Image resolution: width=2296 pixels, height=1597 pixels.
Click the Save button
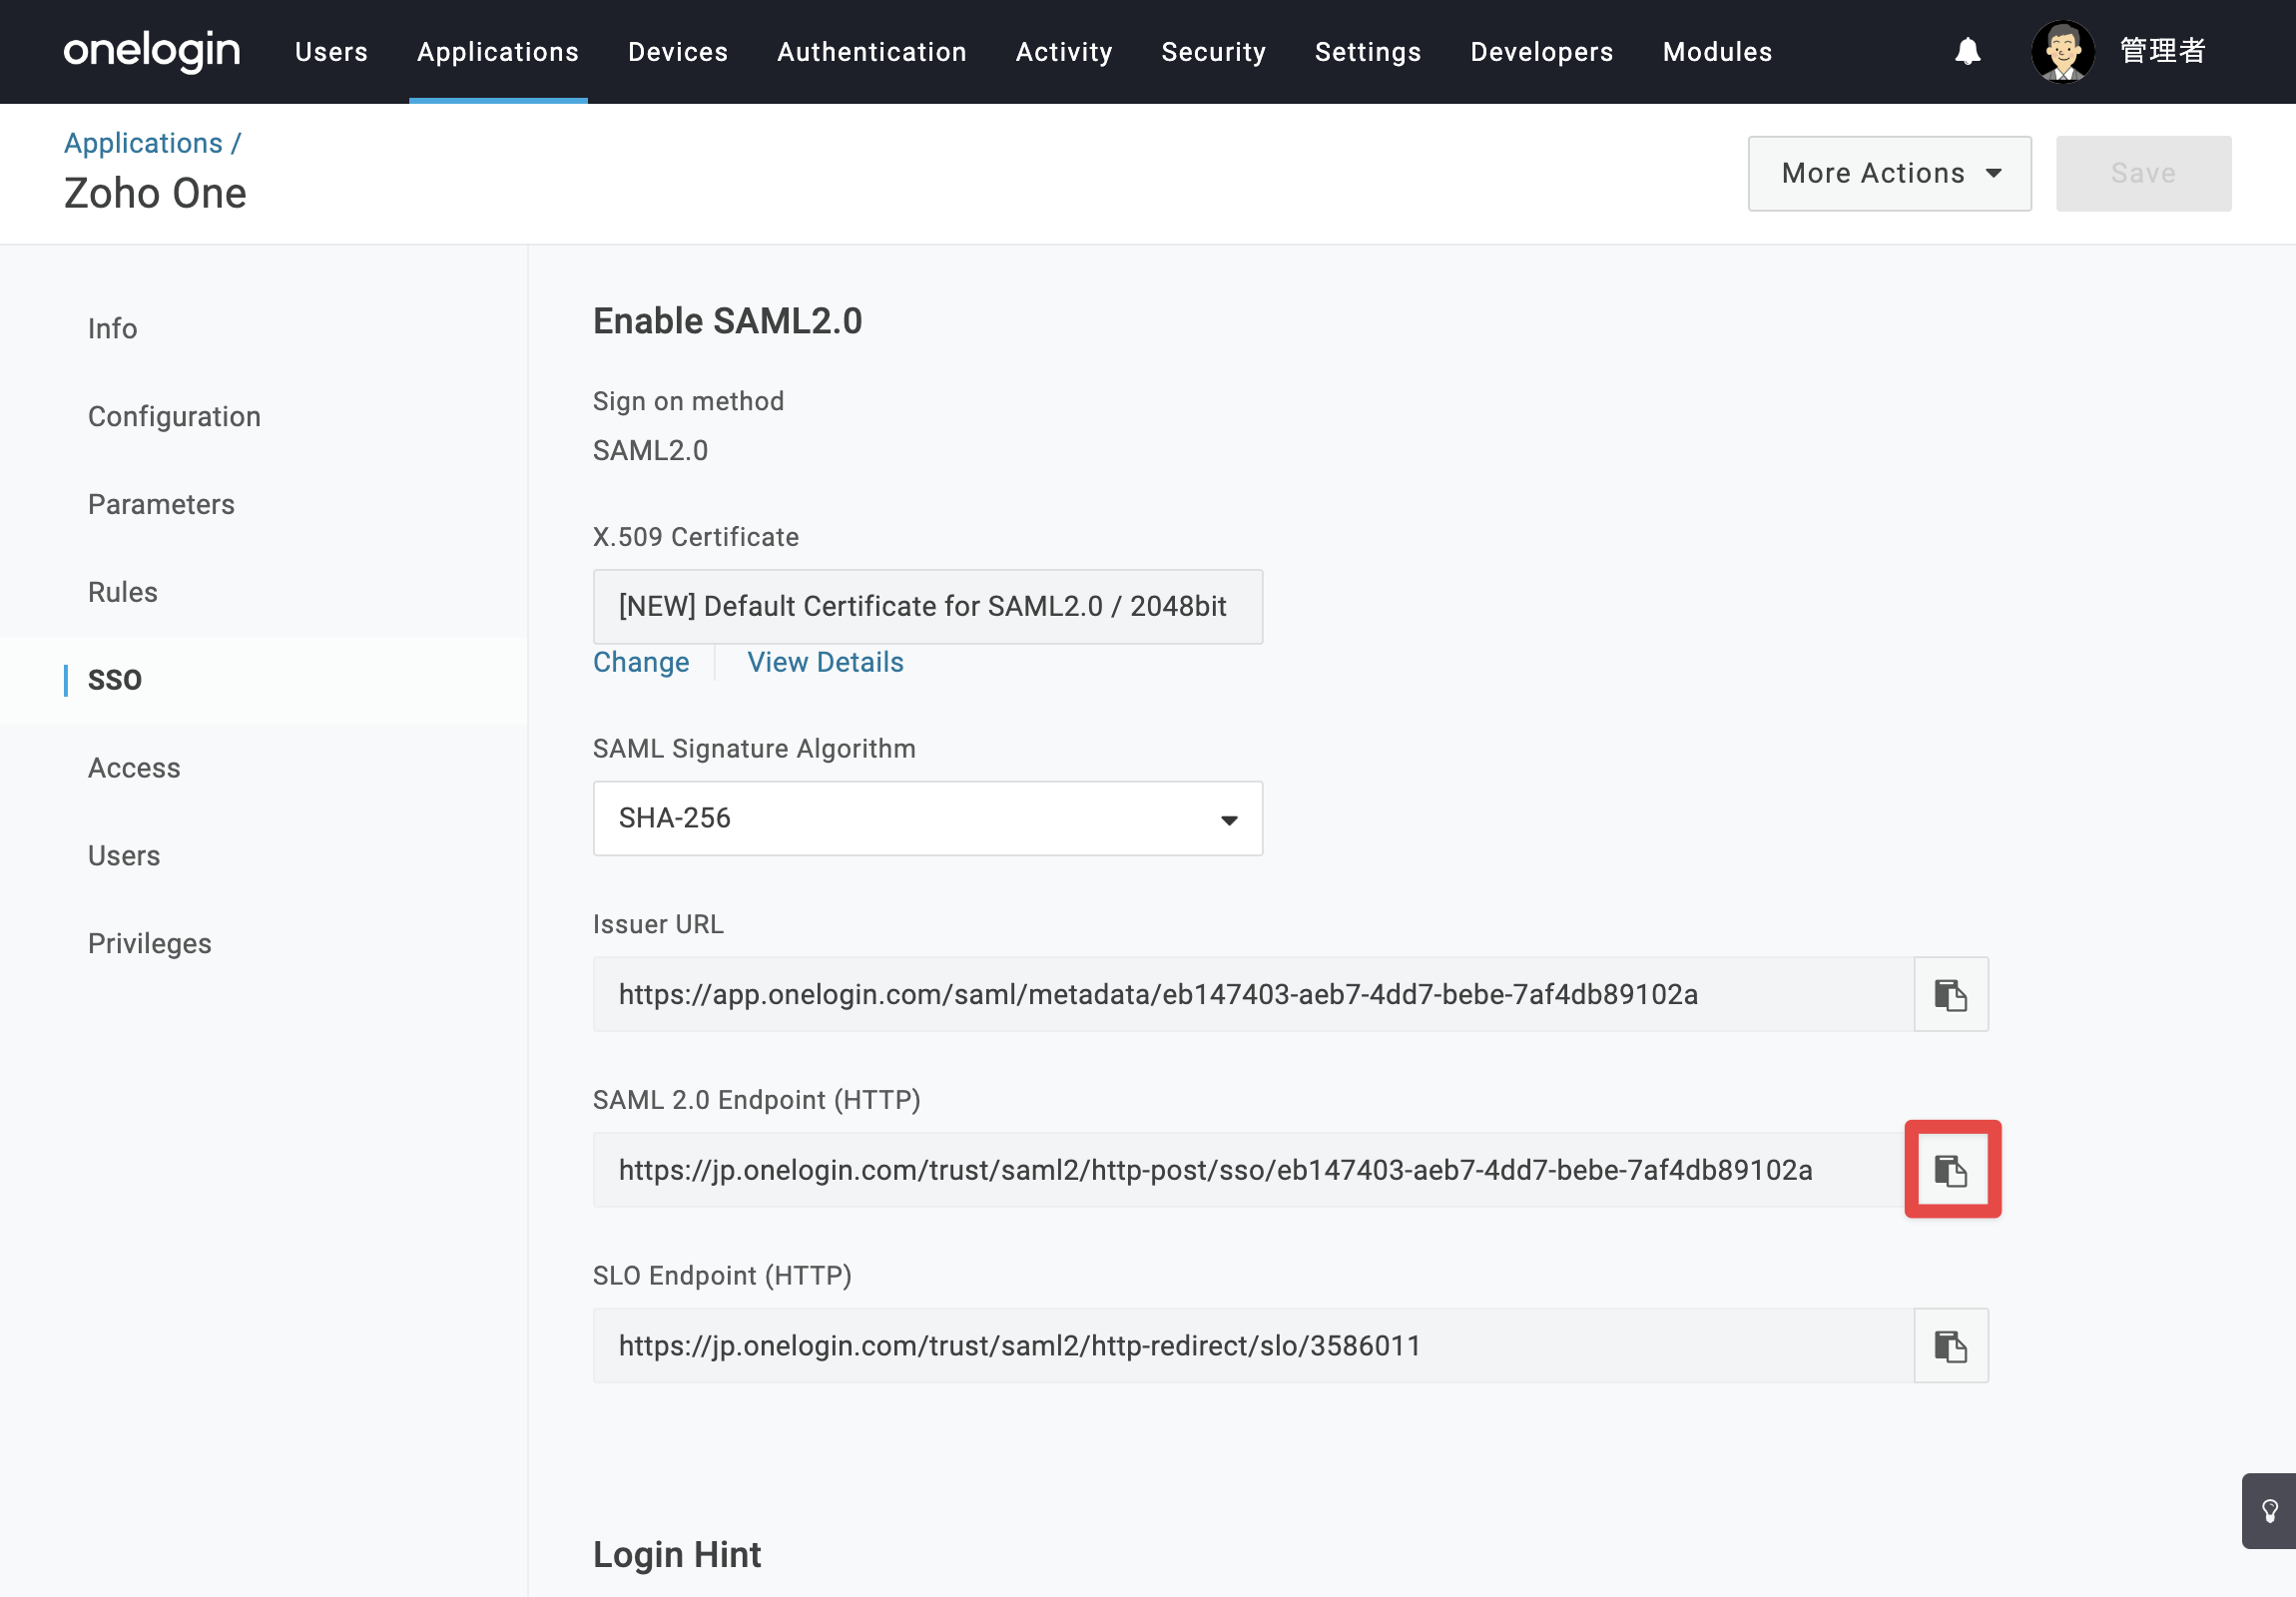(x=2143, y=173)
